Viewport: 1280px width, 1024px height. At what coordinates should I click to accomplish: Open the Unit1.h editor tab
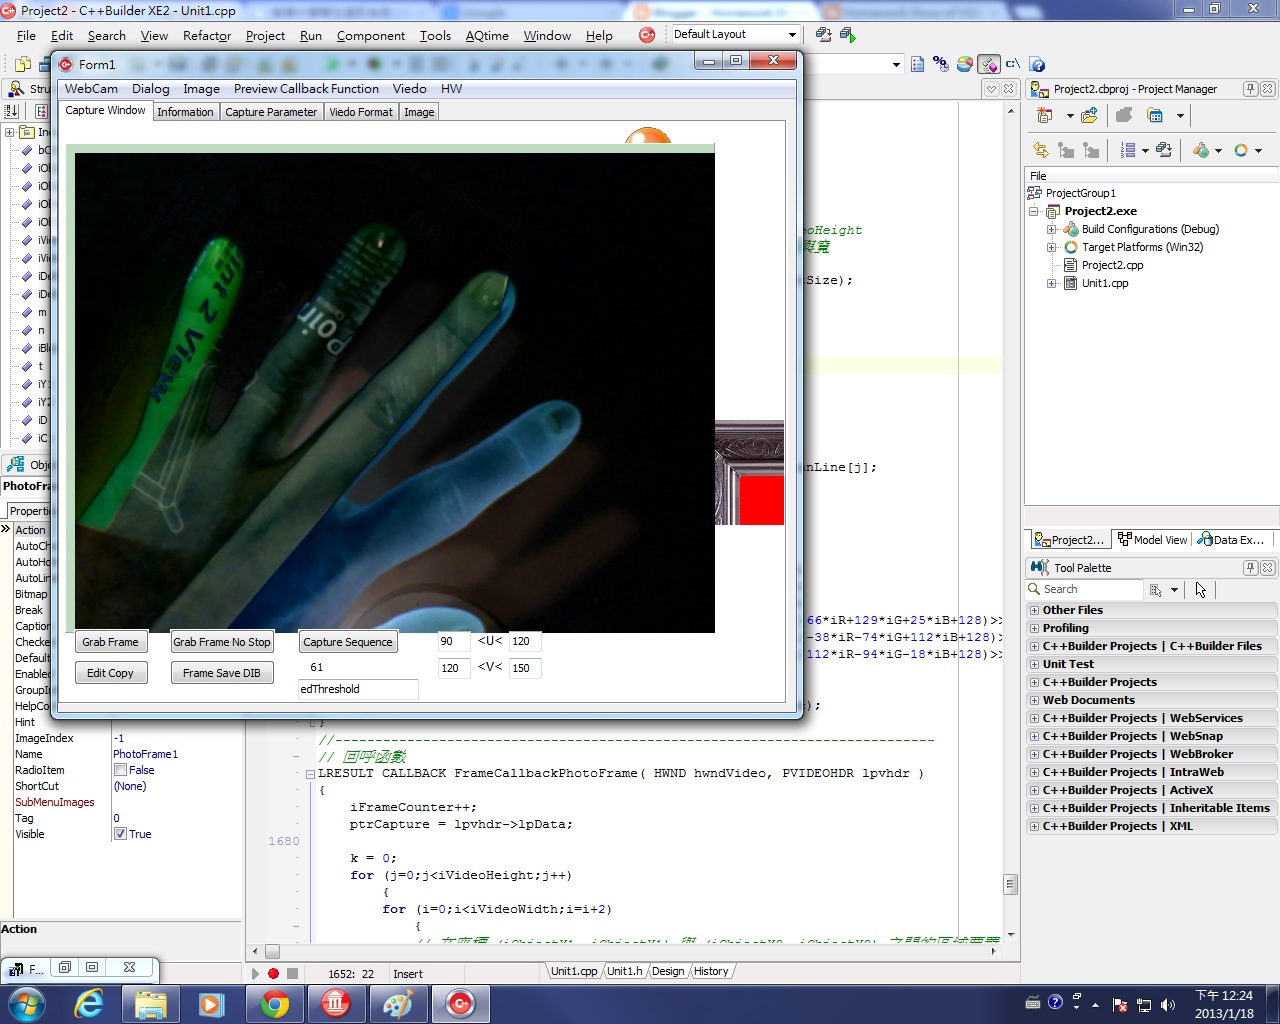[624, 971]
